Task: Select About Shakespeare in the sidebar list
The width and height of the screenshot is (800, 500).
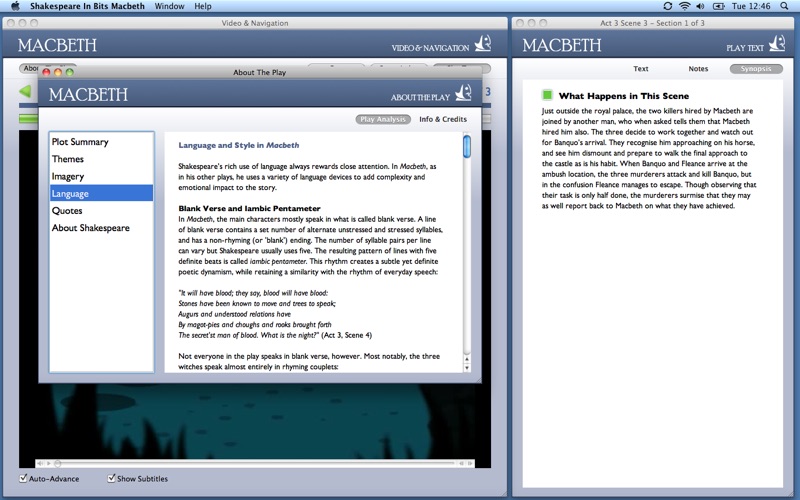Action: 102,228
